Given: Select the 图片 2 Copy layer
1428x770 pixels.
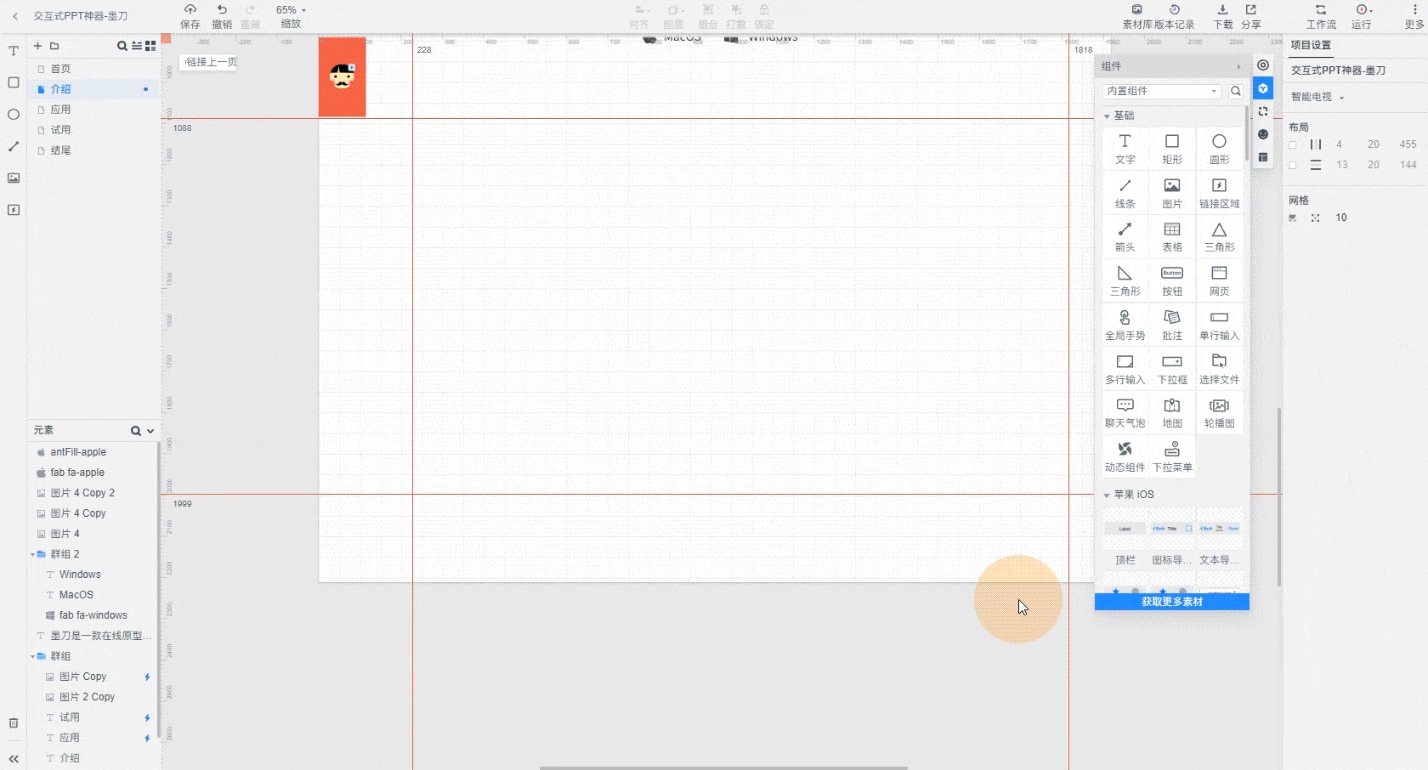Looking at the screenshot, I should [x=87, y=697].
